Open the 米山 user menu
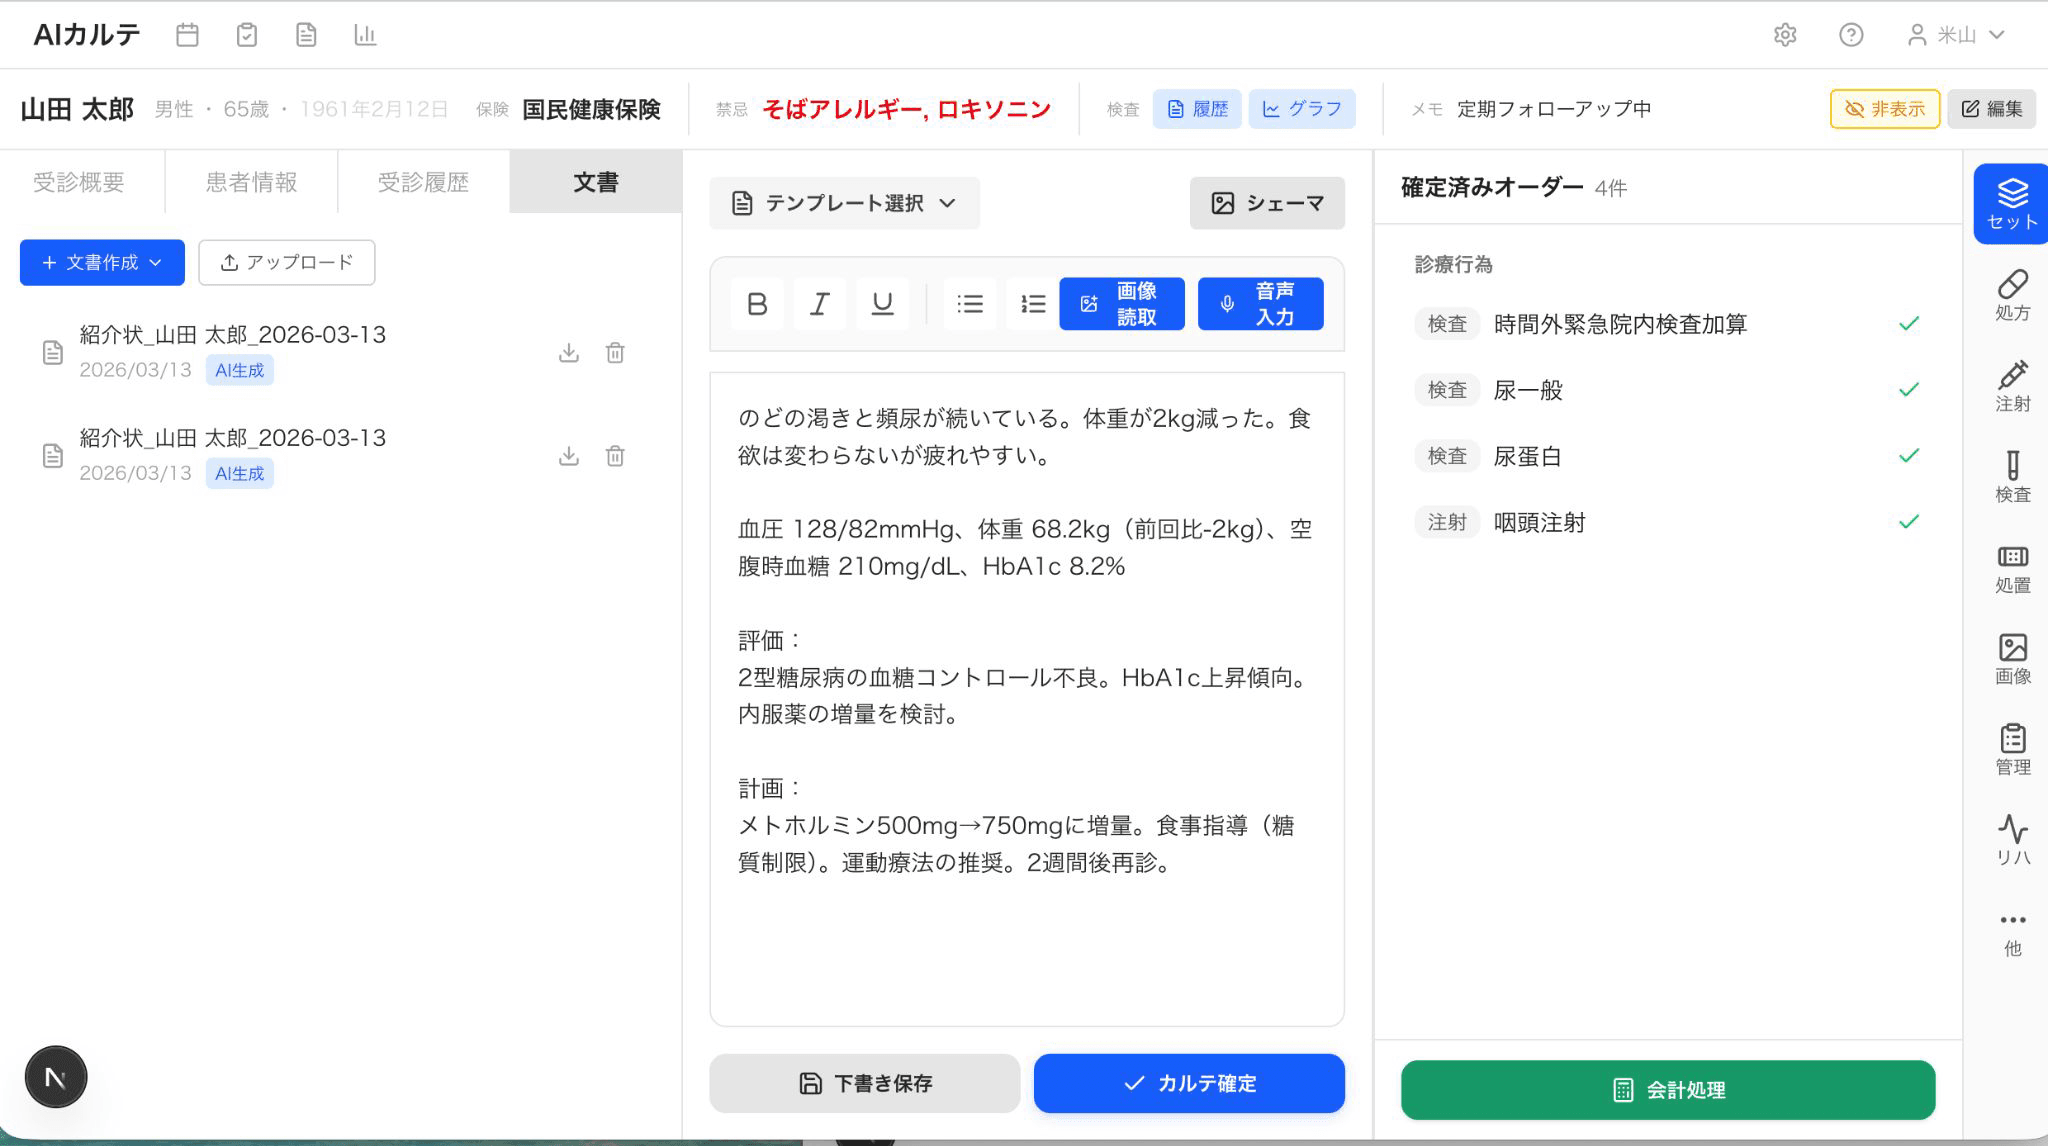 pos(1956,35)
